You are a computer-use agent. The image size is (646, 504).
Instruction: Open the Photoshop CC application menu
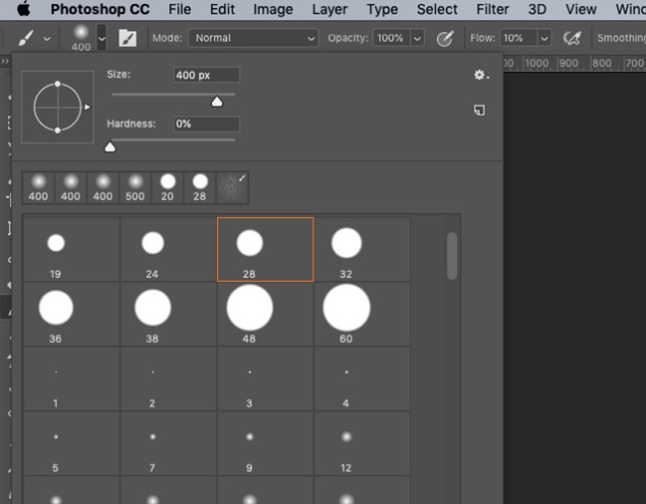[100, 9]
